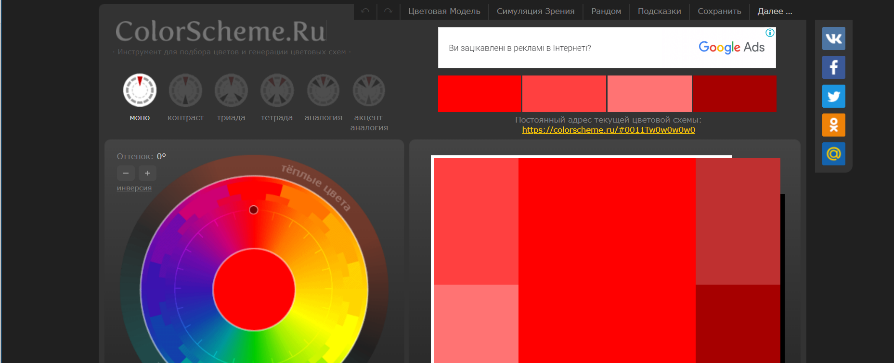Select the mono color scheme icon
Viewport: 894px width, 363px height.
click(x=140, y=90)
